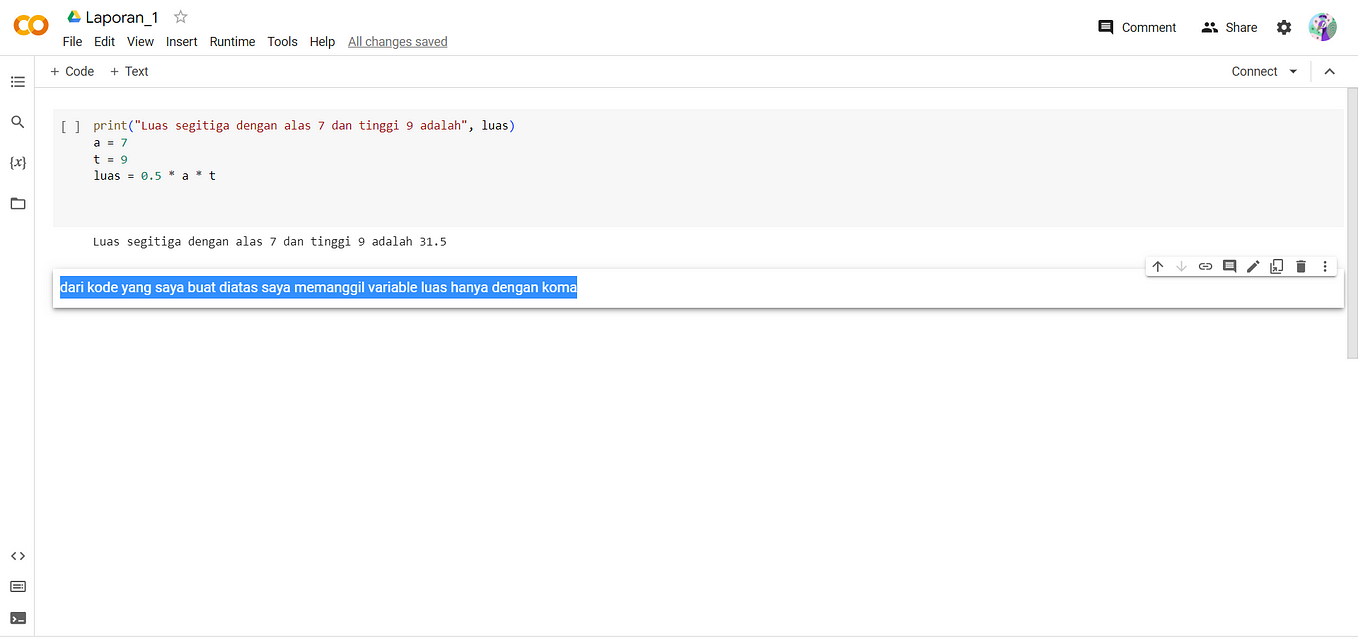Copy link to the cell
The width and height of the screenshot is (1358, 641).
[1205, 267]
